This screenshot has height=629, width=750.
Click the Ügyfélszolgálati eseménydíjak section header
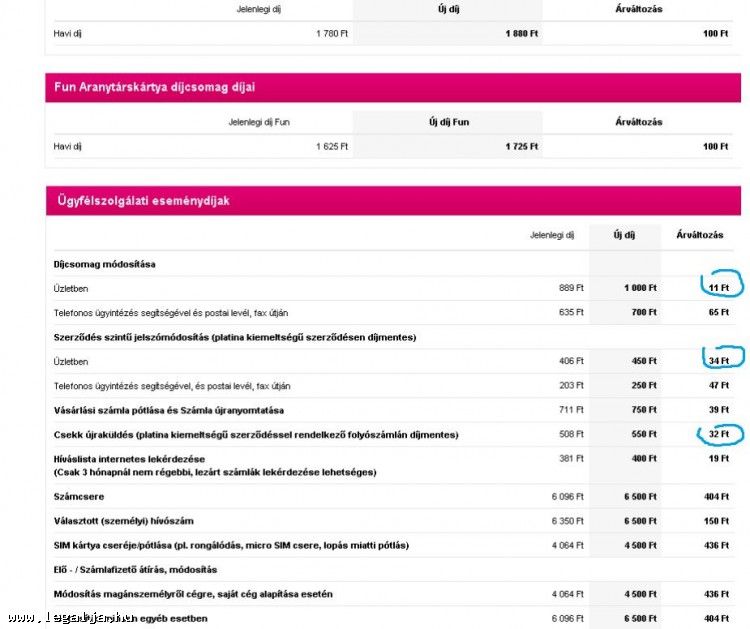[x=142, y=201]
